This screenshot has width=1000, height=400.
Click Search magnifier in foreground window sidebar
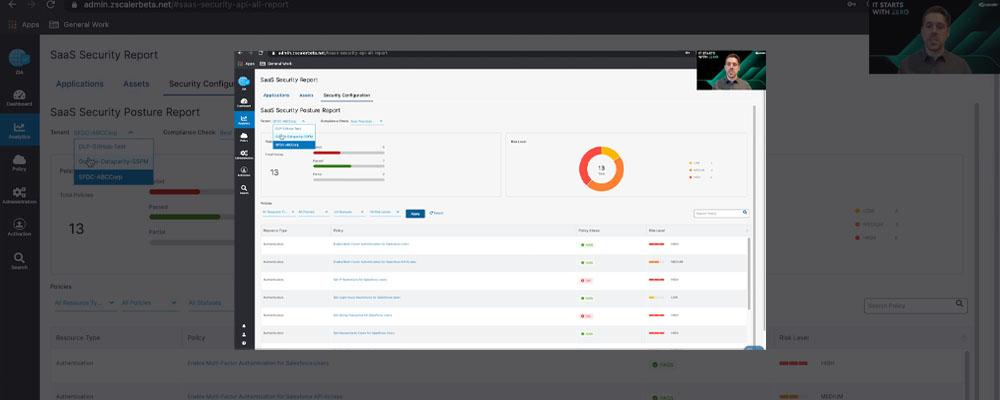244,189
